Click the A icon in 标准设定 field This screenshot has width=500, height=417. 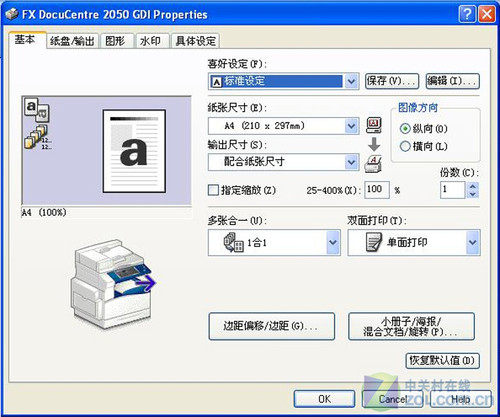217,82
